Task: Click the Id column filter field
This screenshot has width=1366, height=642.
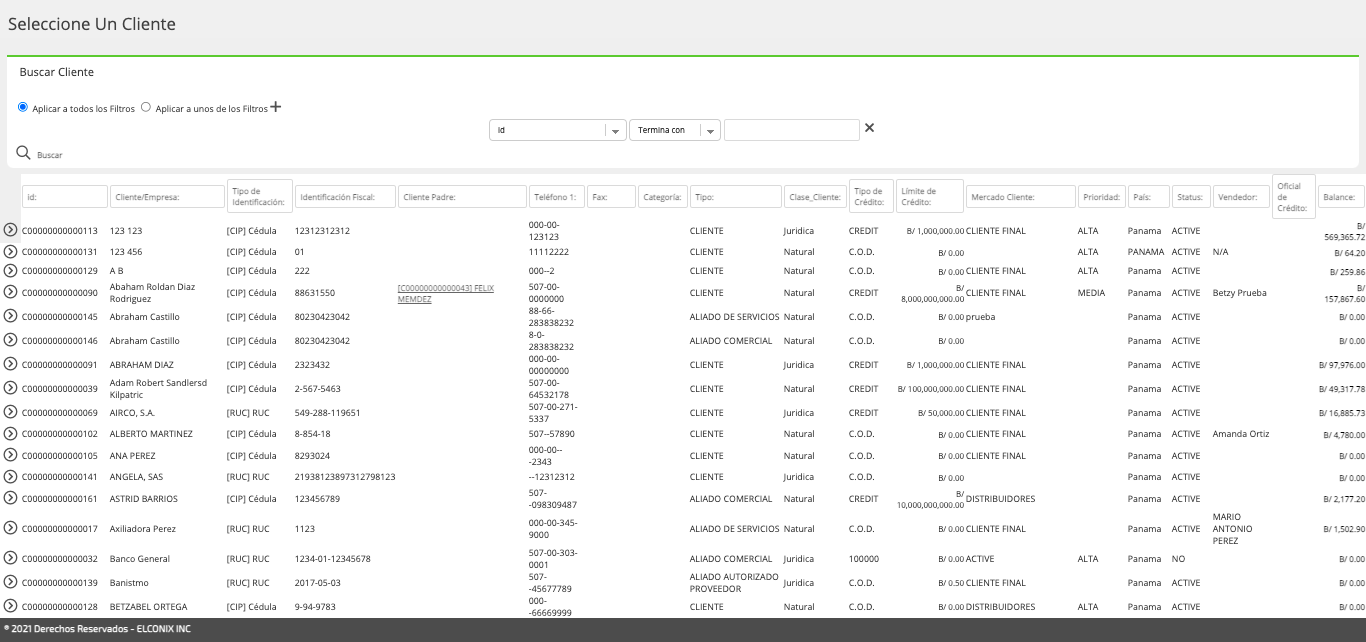Action: 65,197
